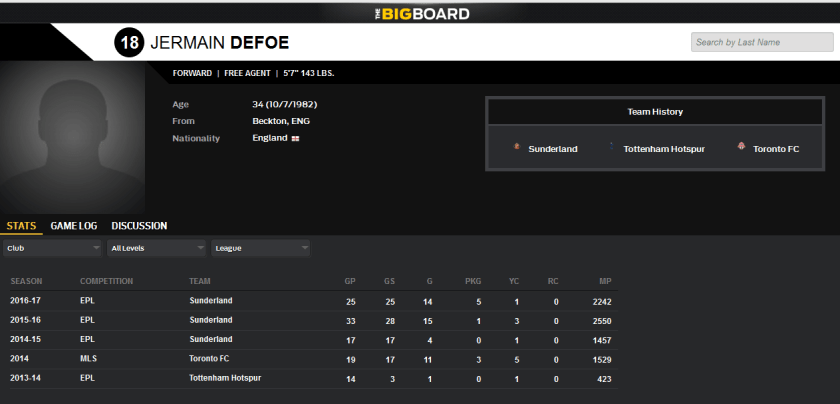
Task: Click the 5'7" 143 LBS. text
Action: click(309, 73)
